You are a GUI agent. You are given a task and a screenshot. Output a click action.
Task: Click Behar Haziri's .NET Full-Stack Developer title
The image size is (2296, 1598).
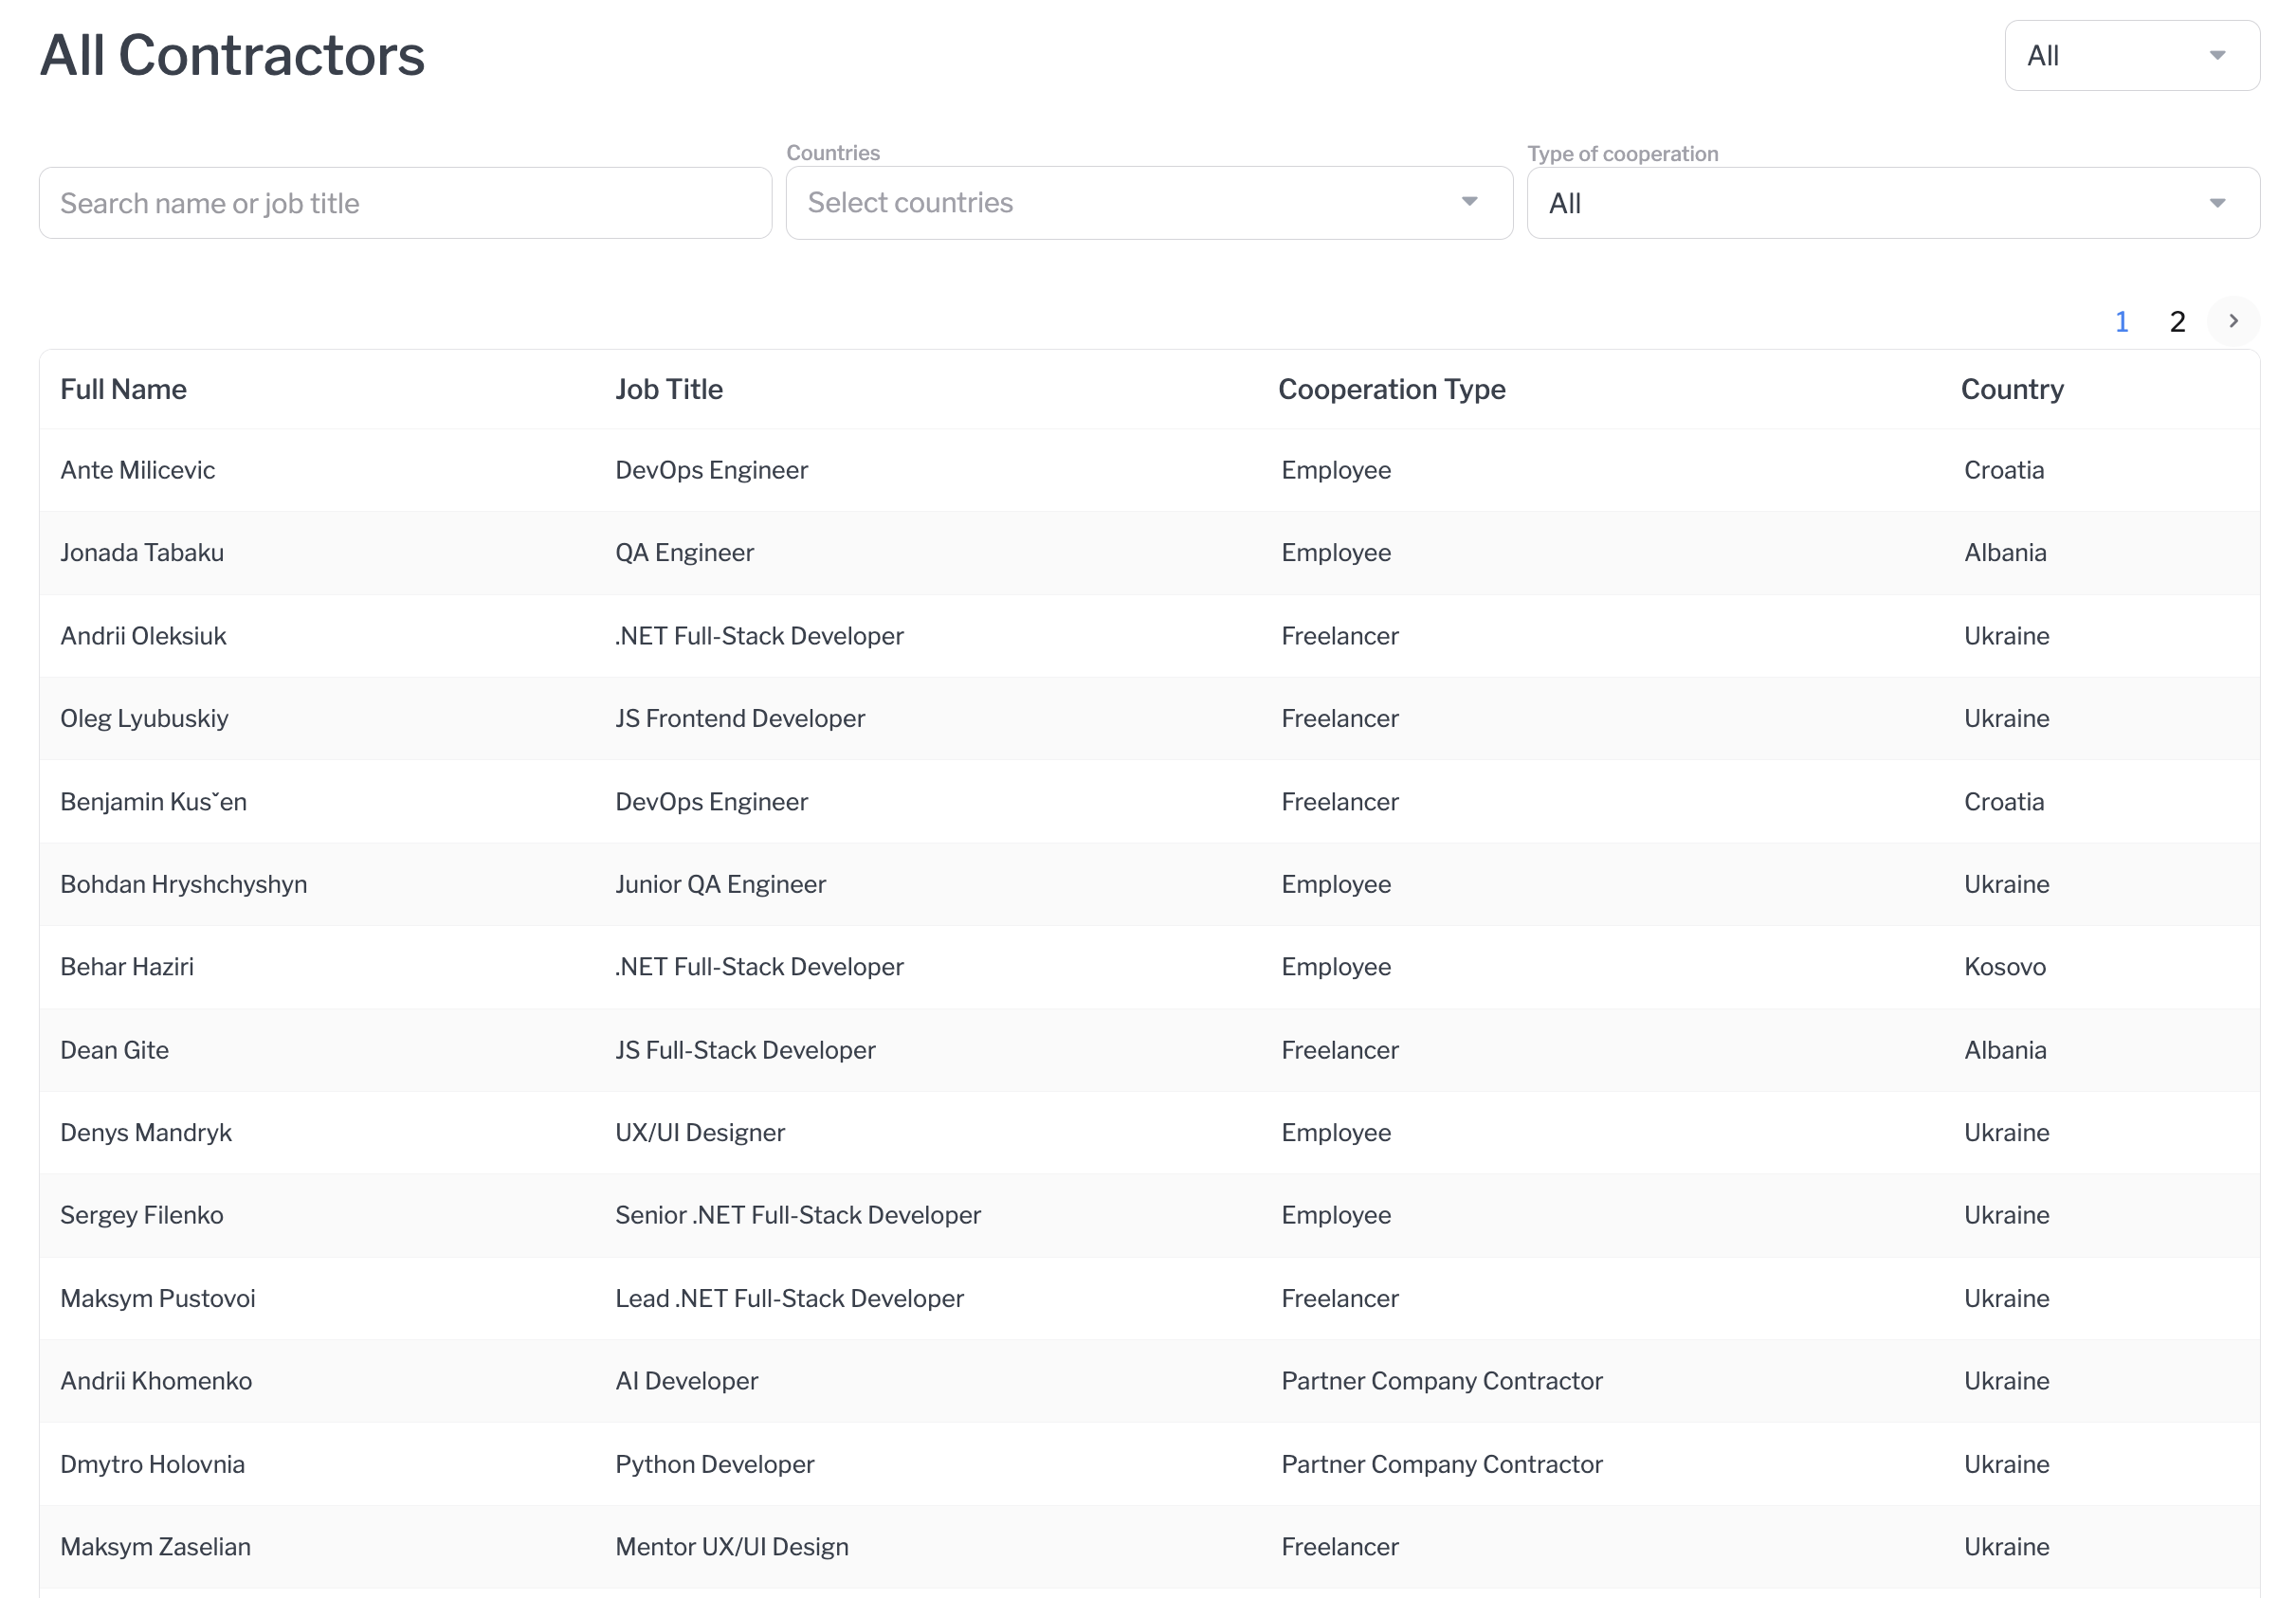pos(759,967)
